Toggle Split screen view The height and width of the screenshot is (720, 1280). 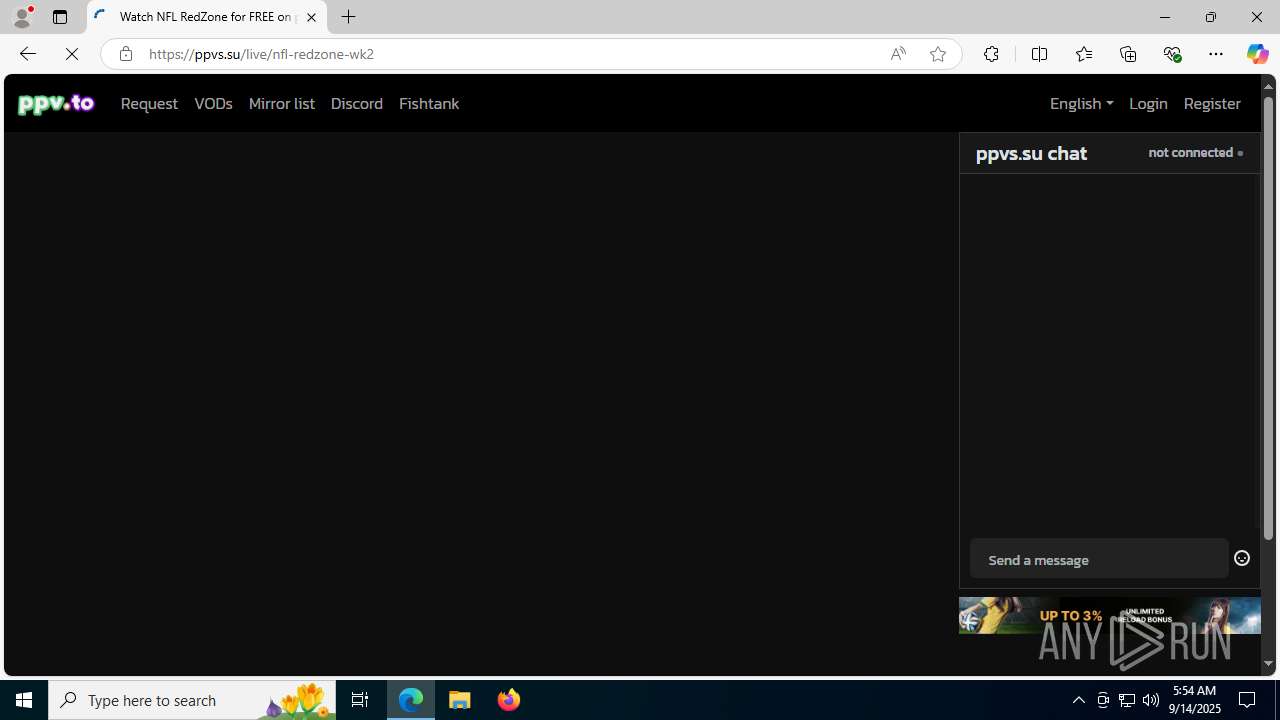click(x=1039, y=54)
